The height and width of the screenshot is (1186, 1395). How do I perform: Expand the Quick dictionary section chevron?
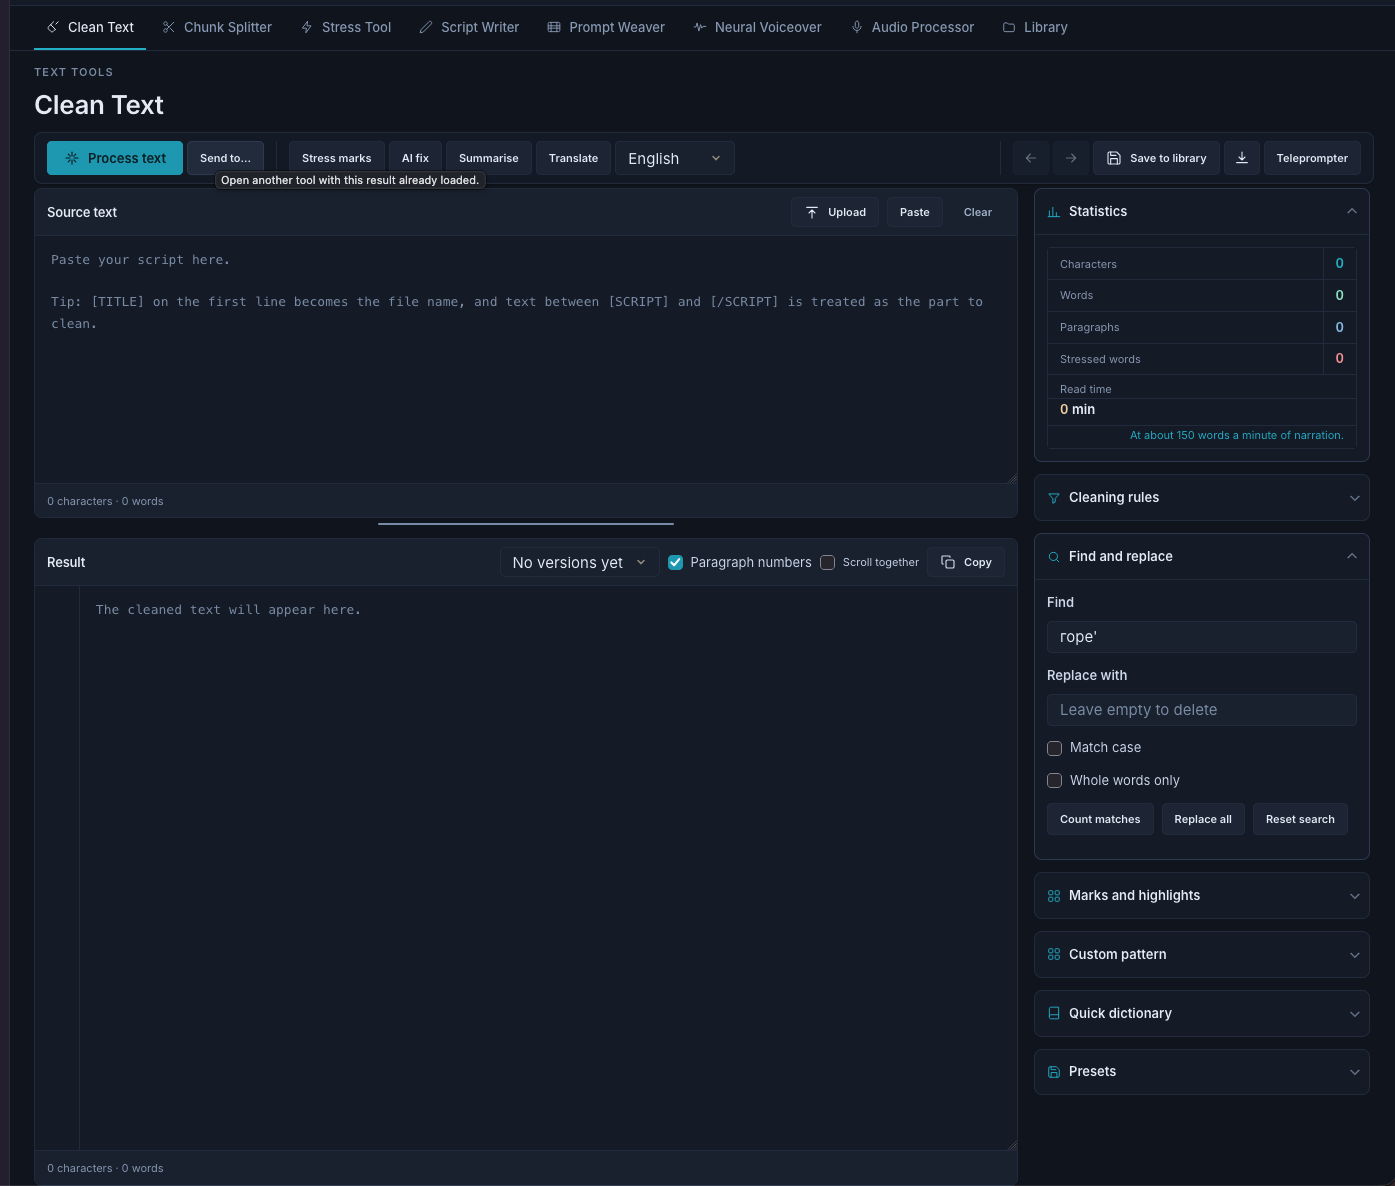pyautogui.click(x=1355, y=1014)
